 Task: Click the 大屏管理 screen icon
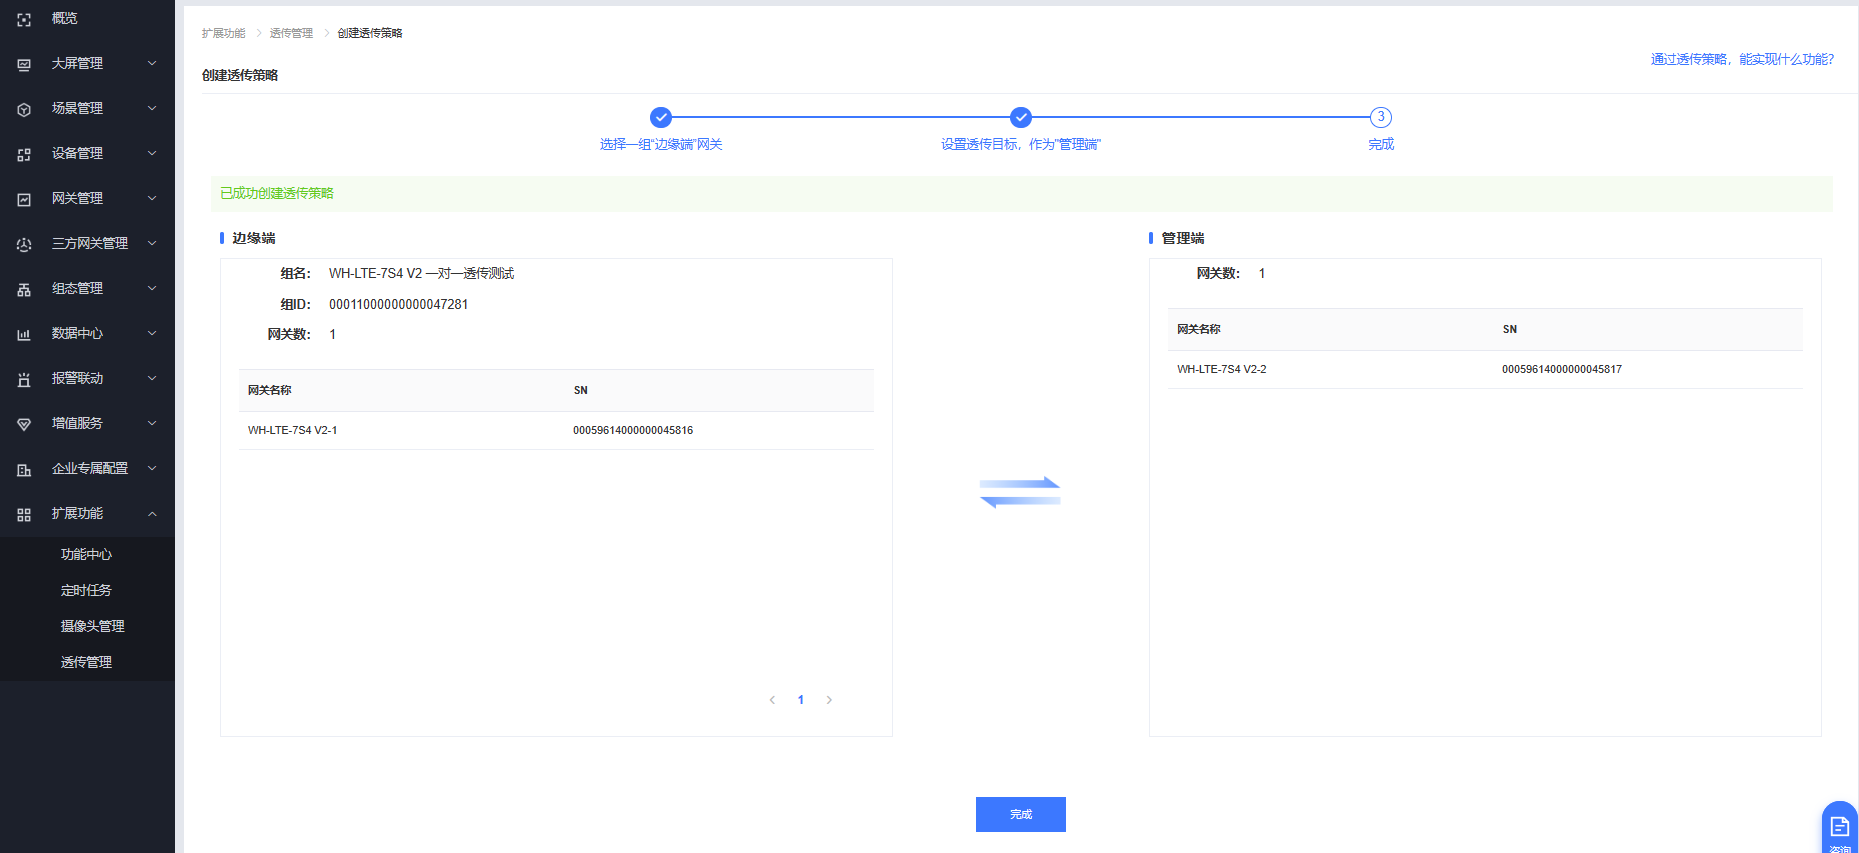[x=24, y=64]
